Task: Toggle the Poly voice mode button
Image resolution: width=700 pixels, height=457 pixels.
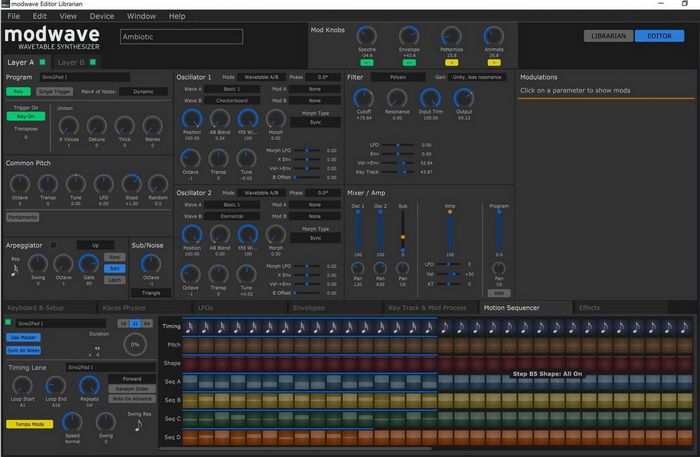Action: [18, 91]
